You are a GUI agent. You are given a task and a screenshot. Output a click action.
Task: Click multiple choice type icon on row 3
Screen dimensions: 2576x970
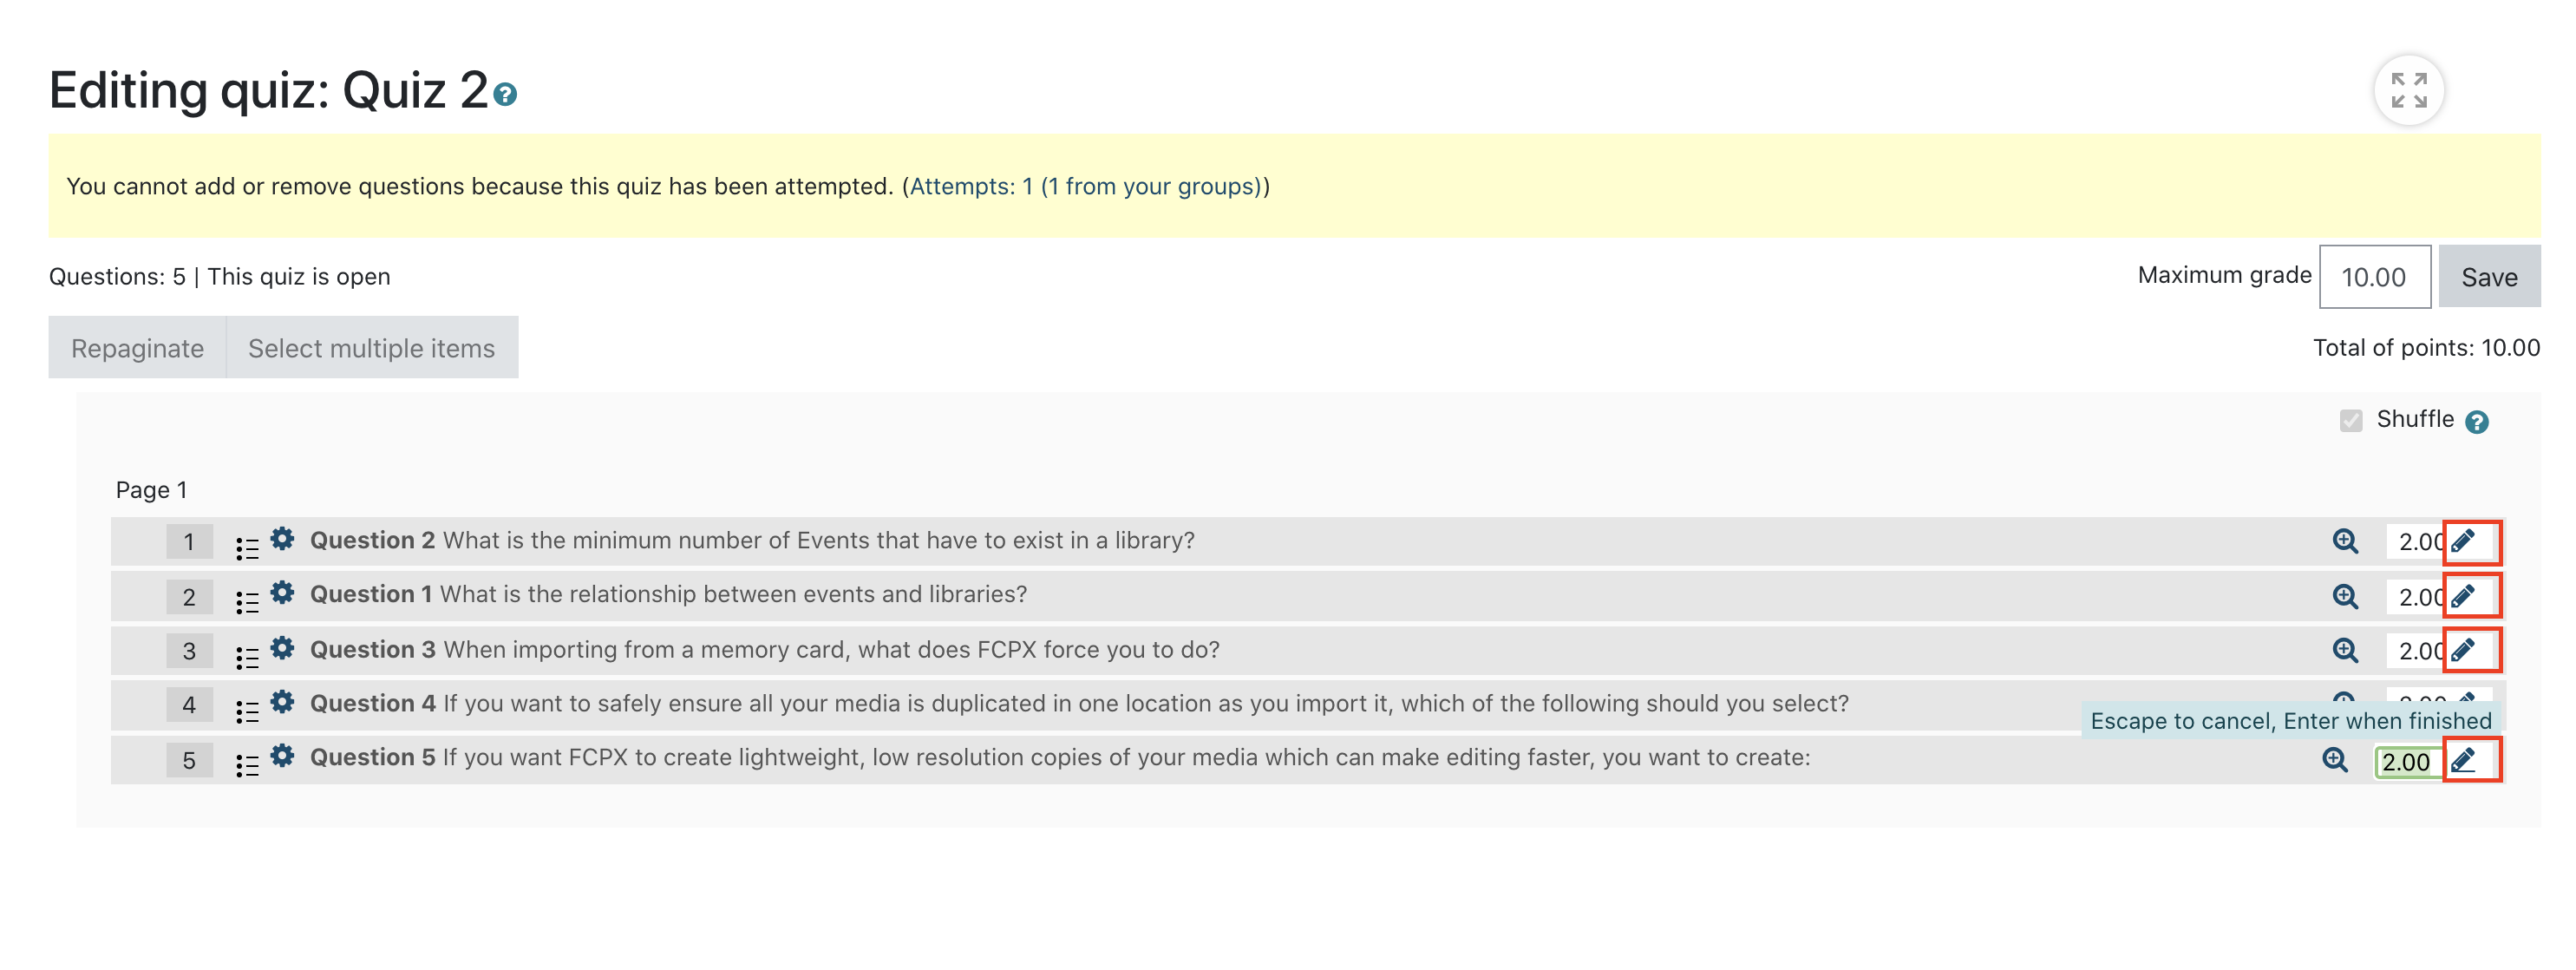coord(247,657)
